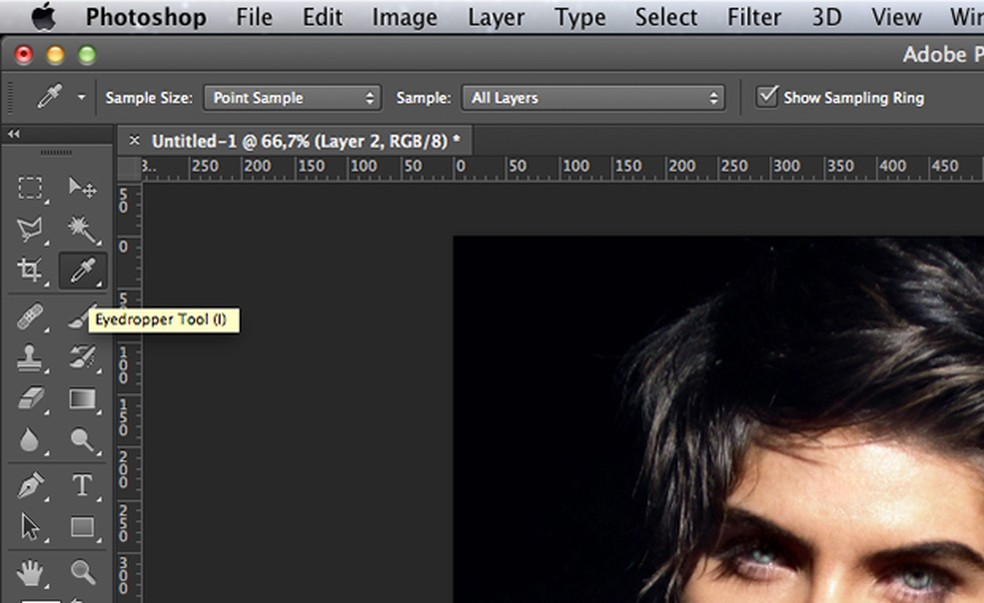Screen dimensions: 984x603
Task: Click the green zoom window button
Action: 87,55
